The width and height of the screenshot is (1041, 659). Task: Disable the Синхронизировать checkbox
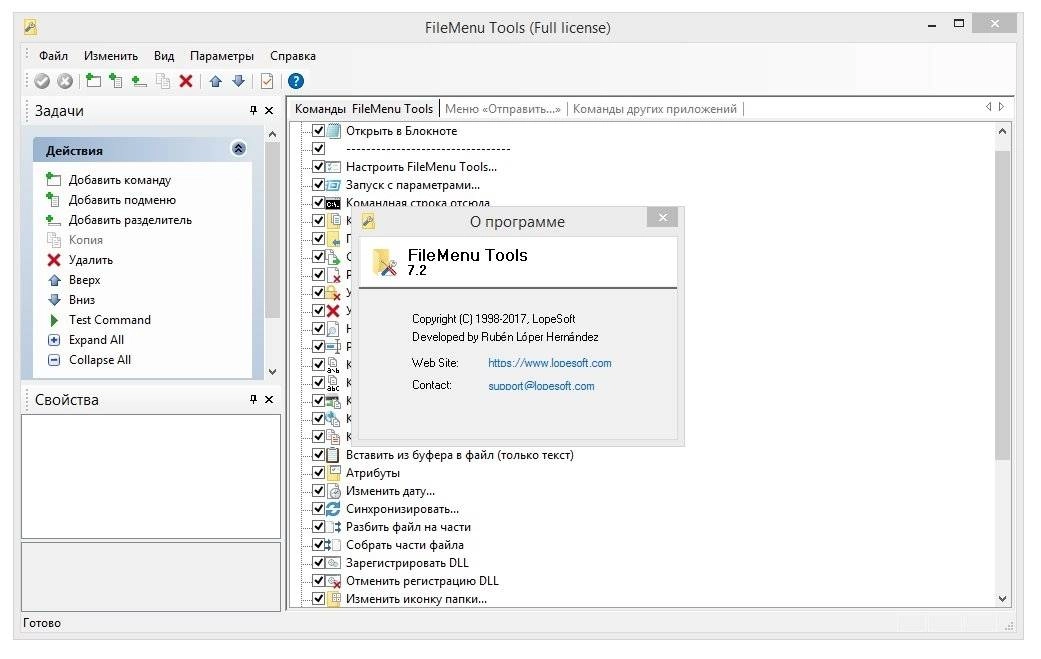318,509
